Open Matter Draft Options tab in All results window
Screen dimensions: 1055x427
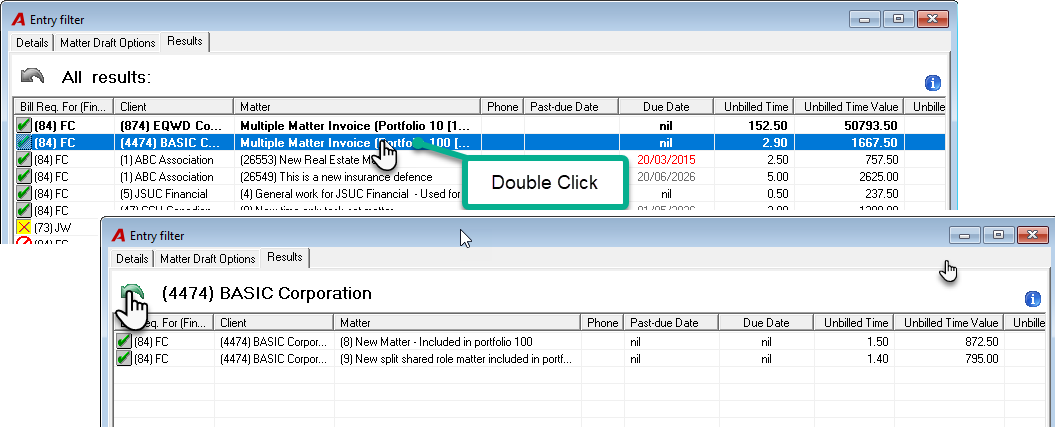[108, 43]
